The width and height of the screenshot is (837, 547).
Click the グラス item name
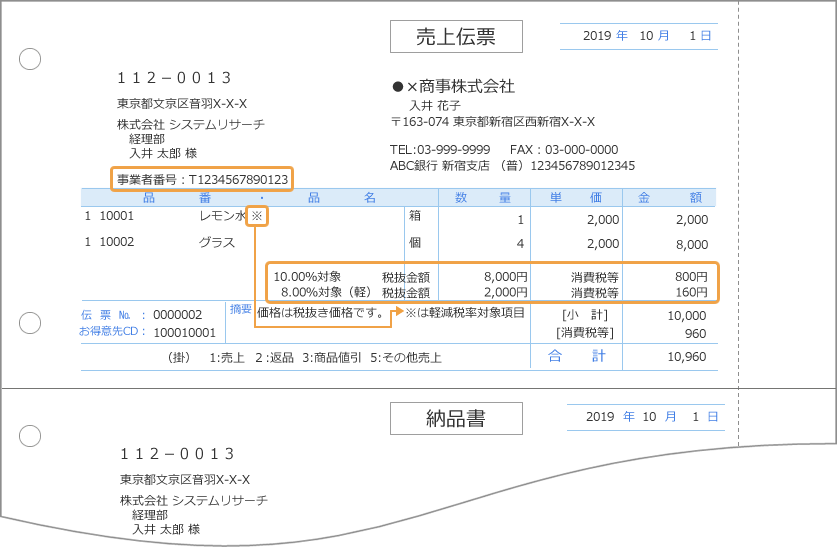(x=217, y=242)
